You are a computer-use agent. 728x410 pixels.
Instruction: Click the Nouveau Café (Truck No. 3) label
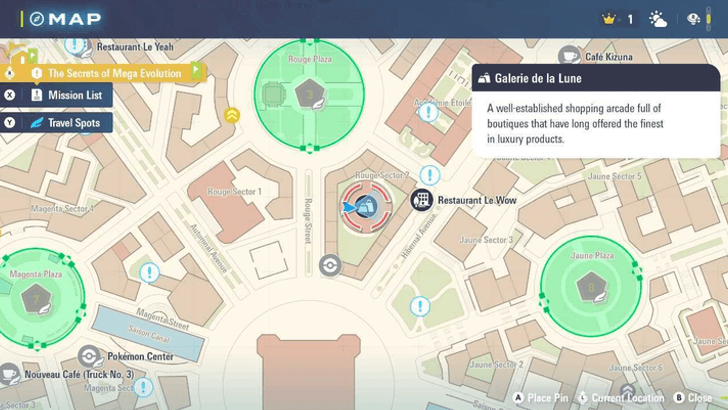(79, 375)
